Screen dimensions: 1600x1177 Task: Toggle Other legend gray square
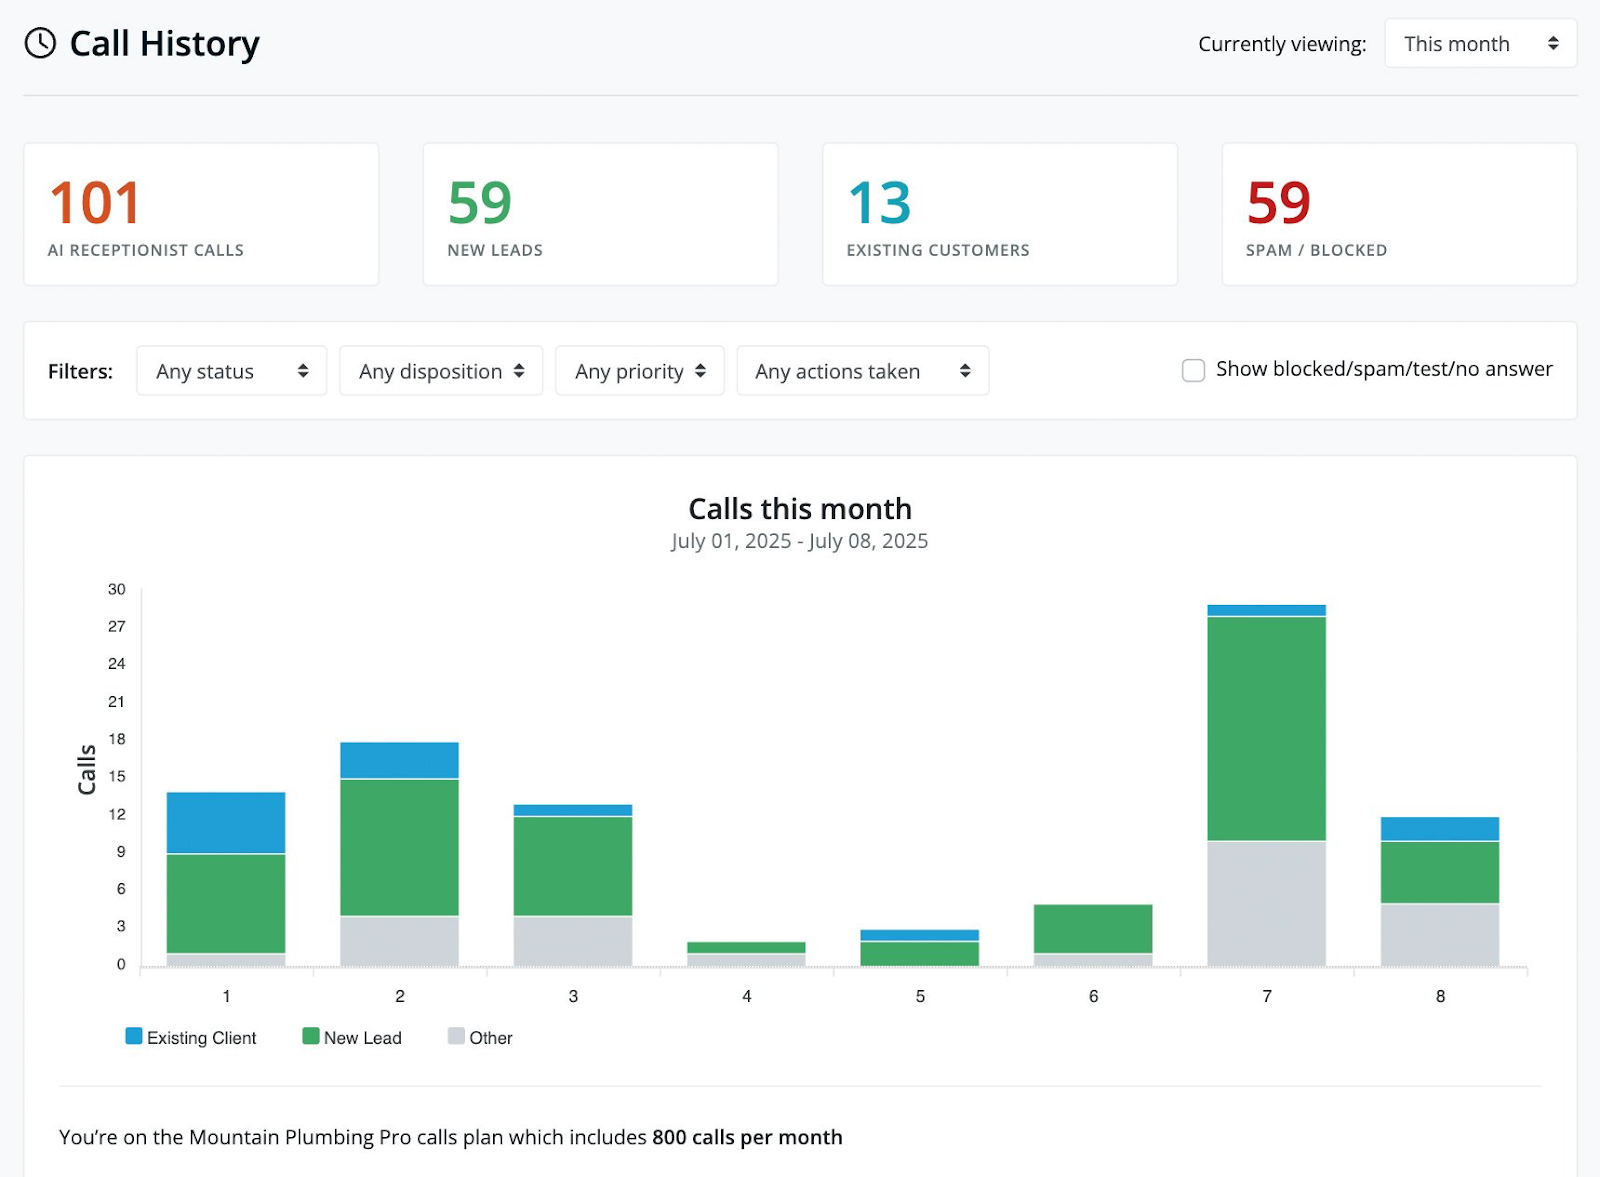456,1036
